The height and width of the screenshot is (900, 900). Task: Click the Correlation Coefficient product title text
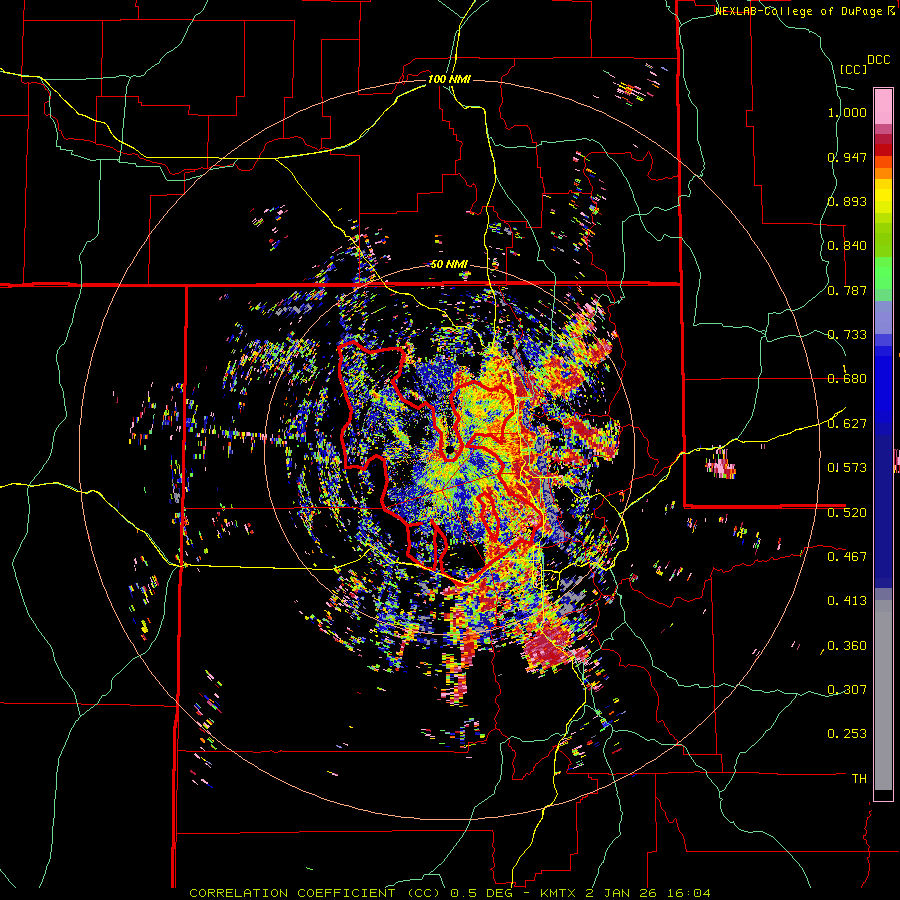tap(315, 893)
